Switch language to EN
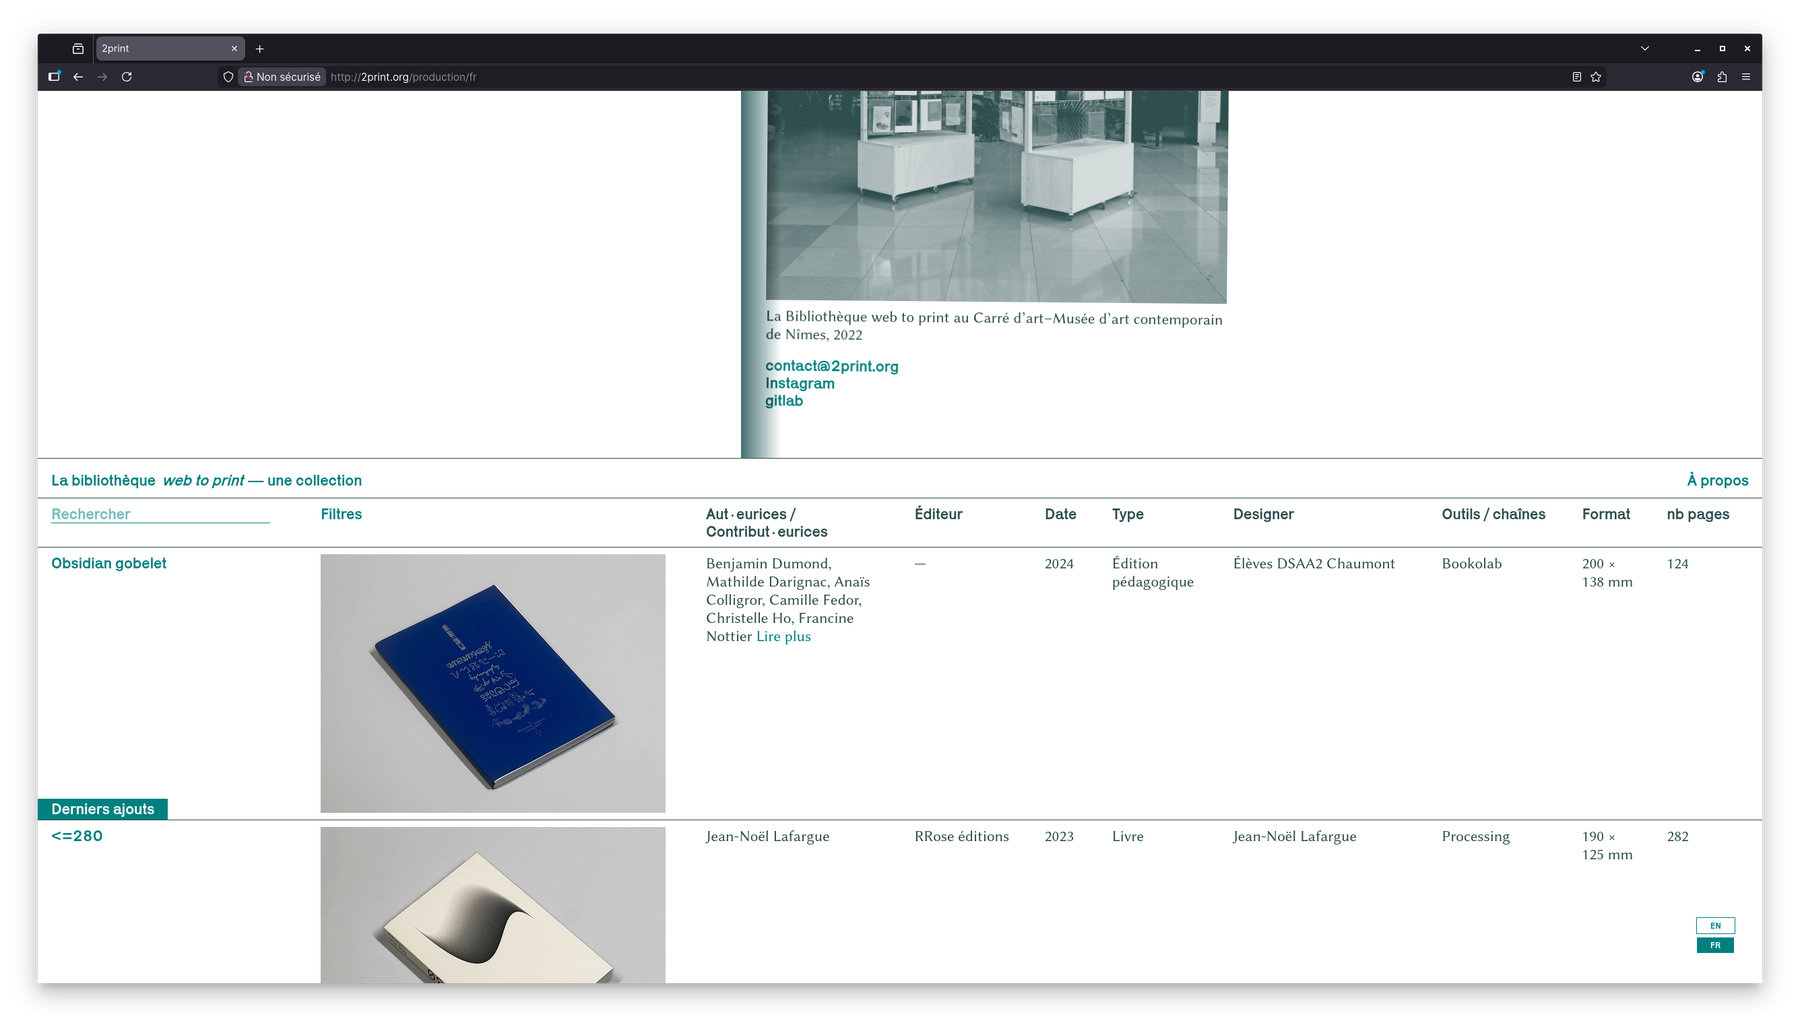Viewport: 1800px width, 1025px height. point(1715,926)
